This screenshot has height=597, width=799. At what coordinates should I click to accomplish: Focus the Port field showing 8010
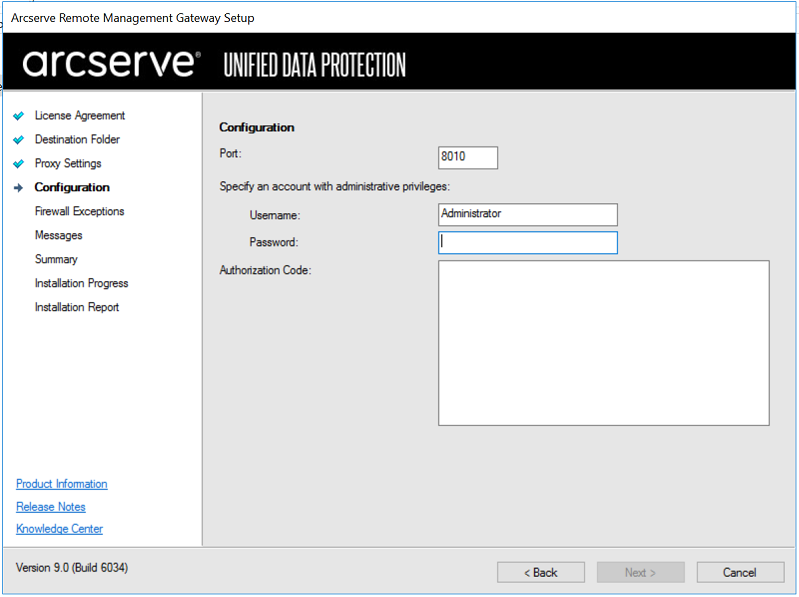click(468, 157)
